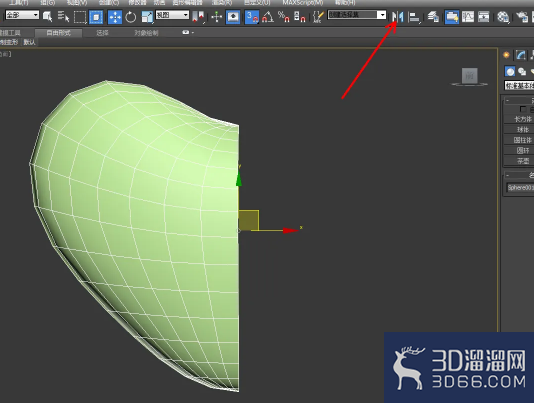
Task: Toggle the Graphite Ribbon folder icon
Action: [x=452, y=17]
